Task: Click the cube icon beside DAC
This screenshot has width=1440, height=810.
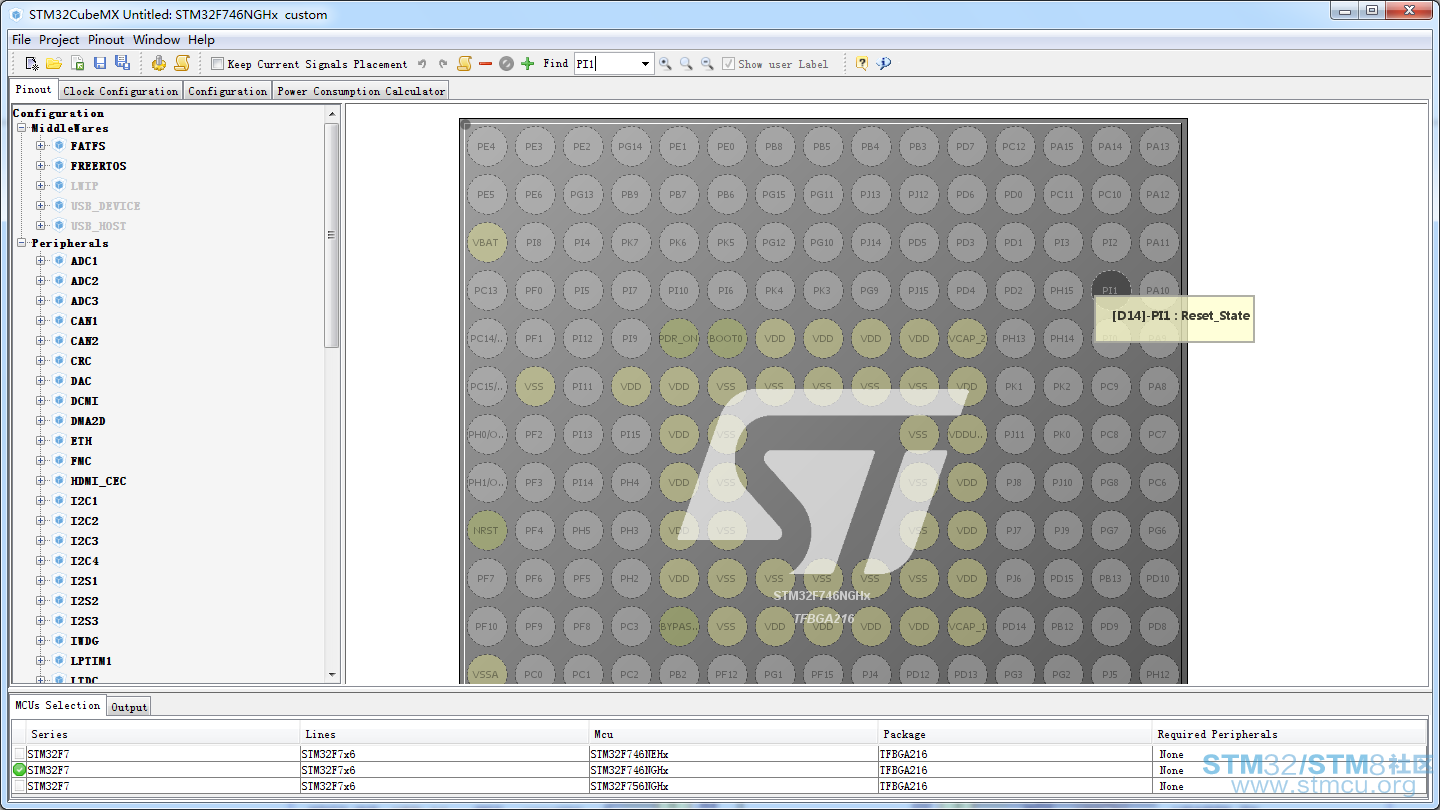Action: [x=59, y=381]
